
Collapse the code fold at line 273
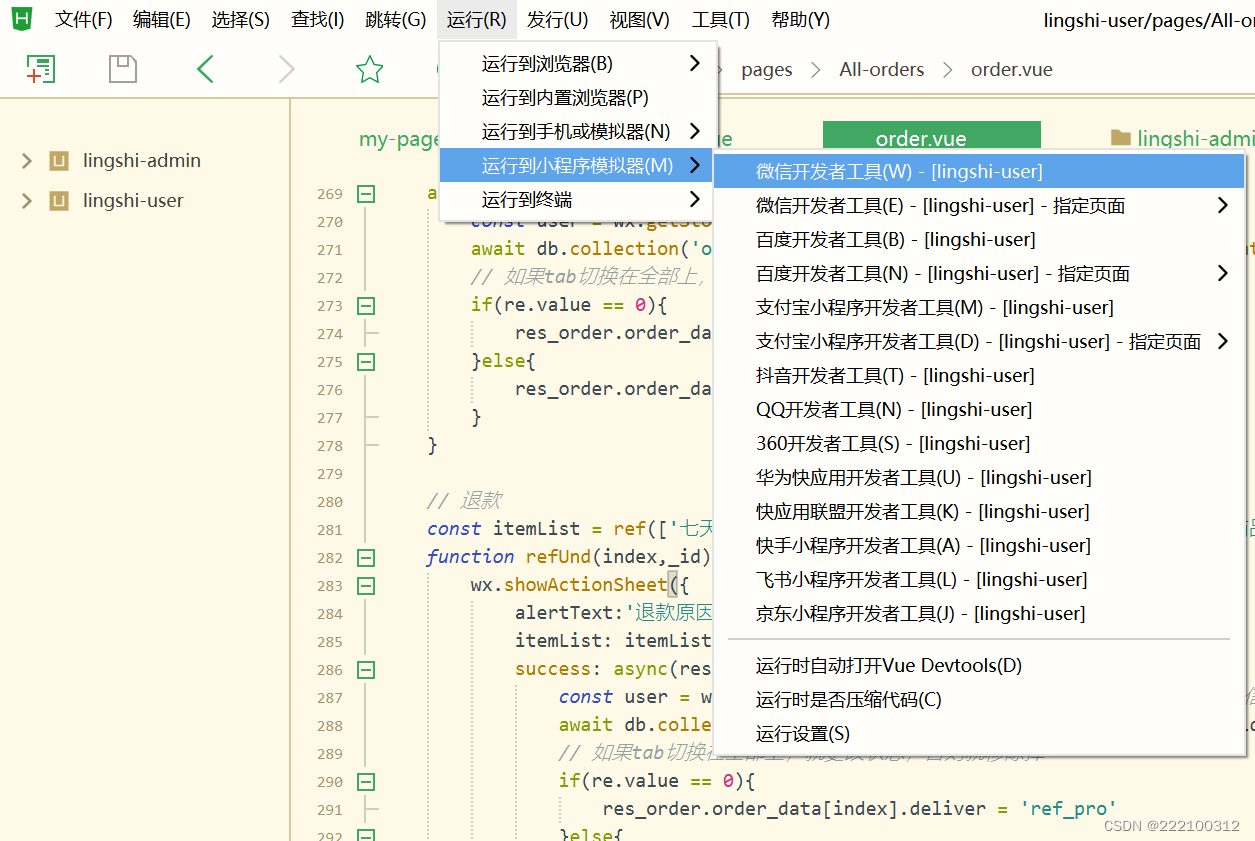pos(366,306)
